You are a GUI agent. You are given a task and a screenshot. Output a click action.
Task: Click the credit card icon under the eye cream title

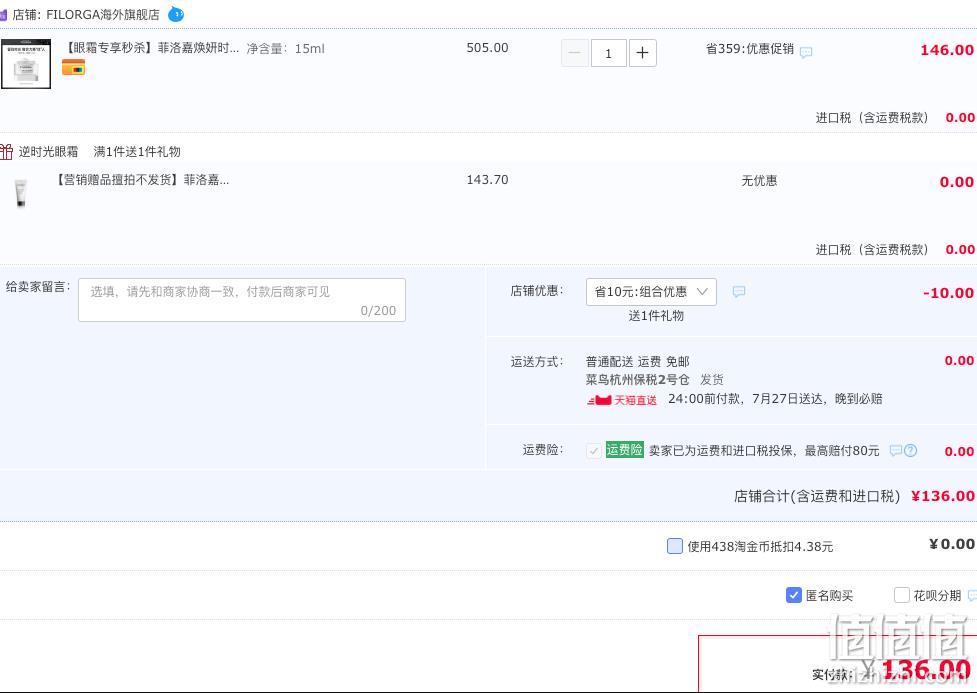74,67
